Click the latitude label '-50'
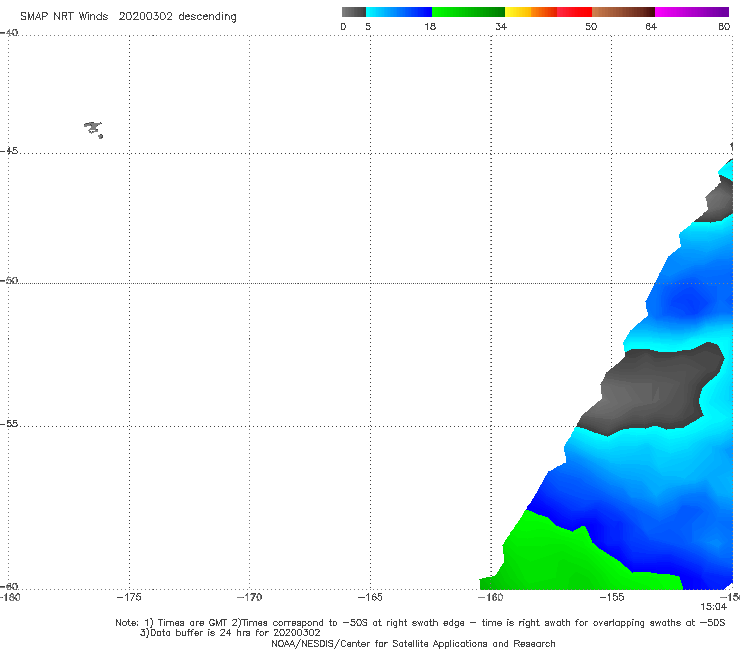The image size is (740, 650). pos(9,281)
